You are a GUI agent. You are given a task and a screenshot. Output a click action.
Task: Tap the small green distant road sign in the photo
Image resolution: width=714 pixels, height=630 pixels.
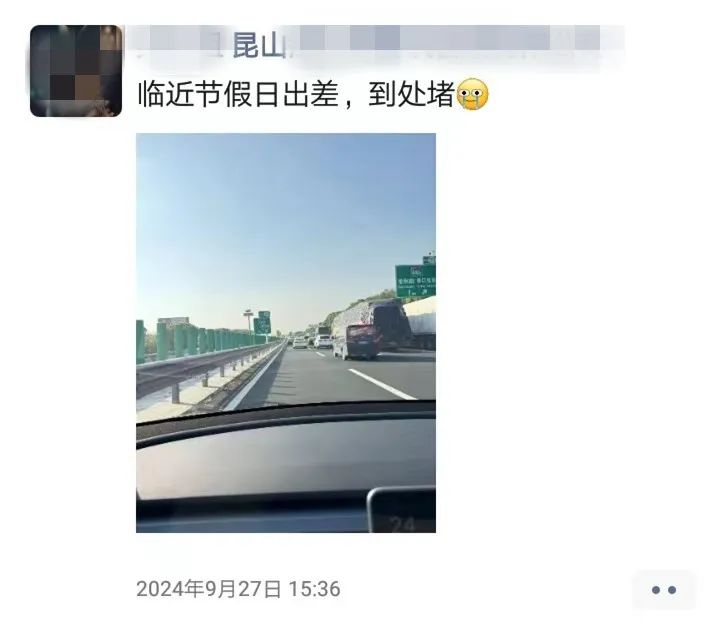[263, 323]
